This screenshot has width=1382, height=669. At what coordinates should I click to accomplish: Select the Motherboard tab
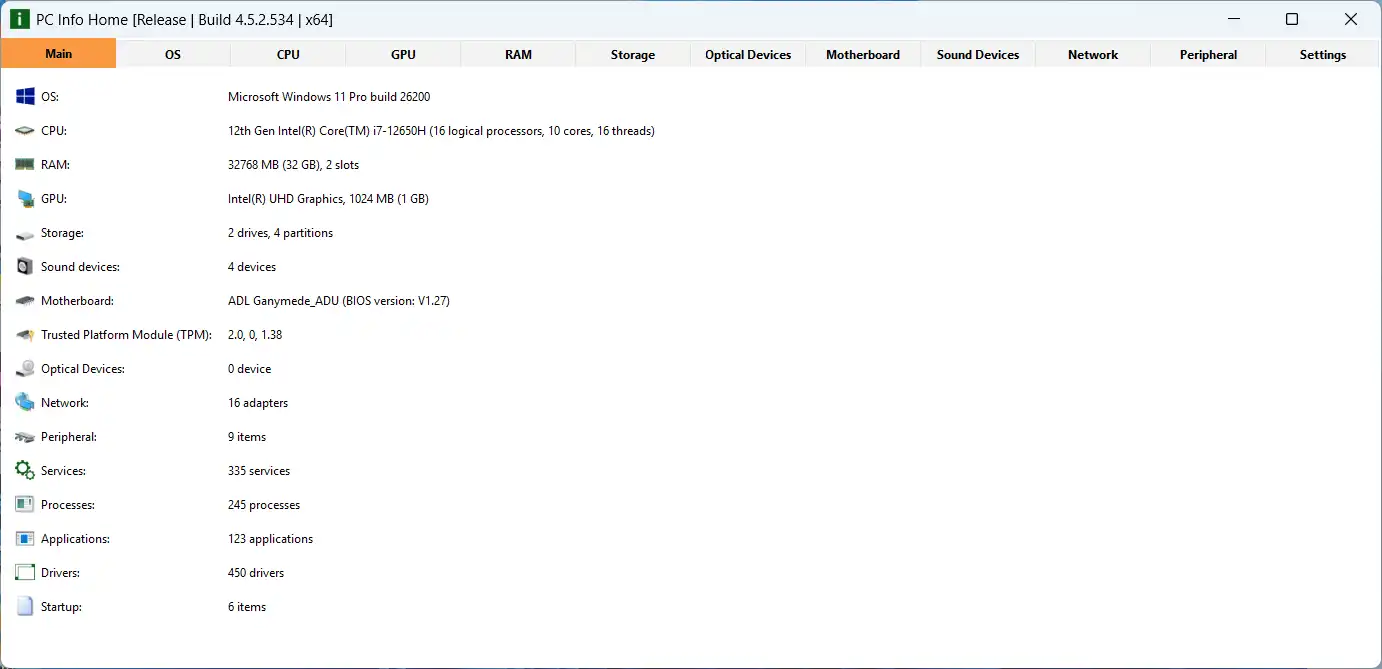863,55
